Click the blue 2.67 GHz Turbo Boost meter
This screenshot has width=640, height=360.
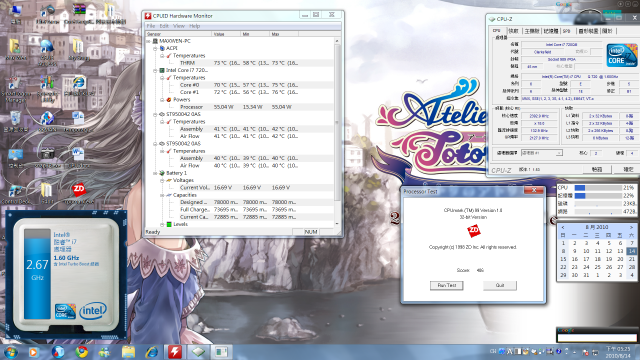[37, 274]
